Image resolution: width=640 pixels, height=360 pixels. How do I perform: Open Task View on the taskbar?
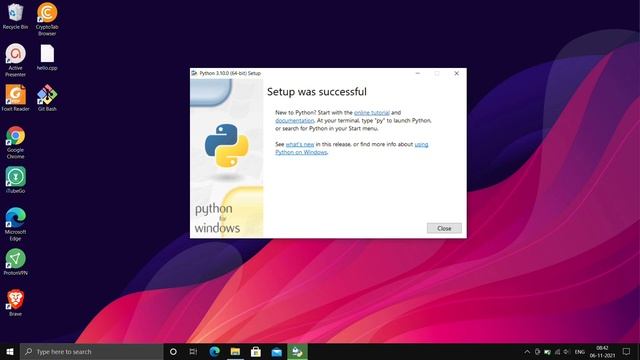point(193,351)
